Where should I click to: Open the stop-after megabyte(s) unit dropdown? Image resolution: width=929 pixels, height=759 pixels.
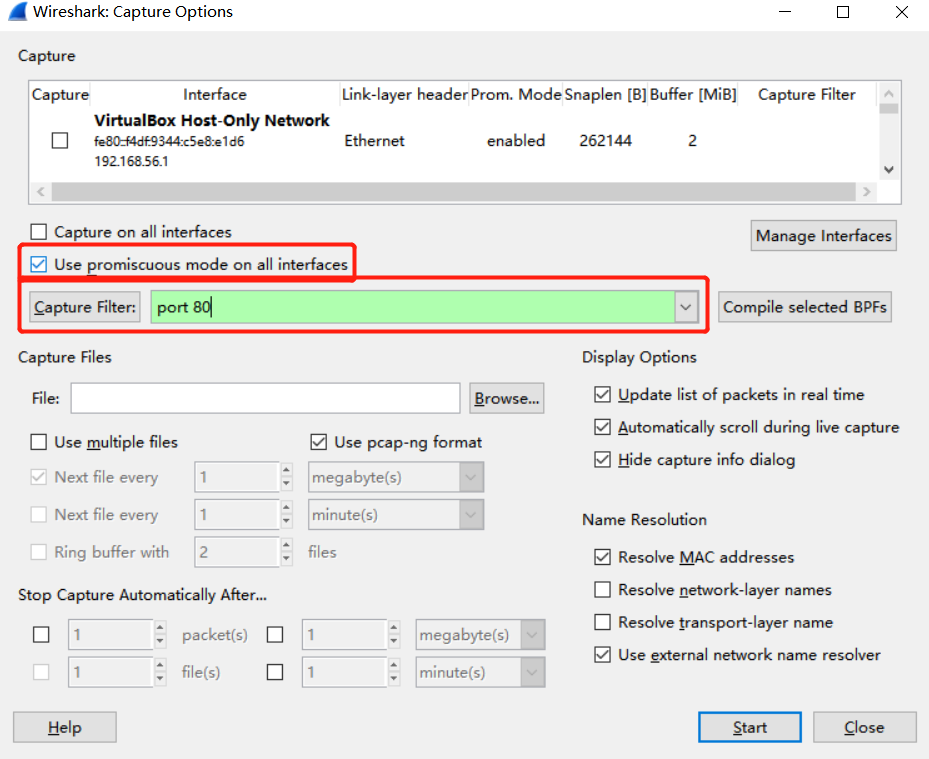pyautogui.click(x=532, y=635)
